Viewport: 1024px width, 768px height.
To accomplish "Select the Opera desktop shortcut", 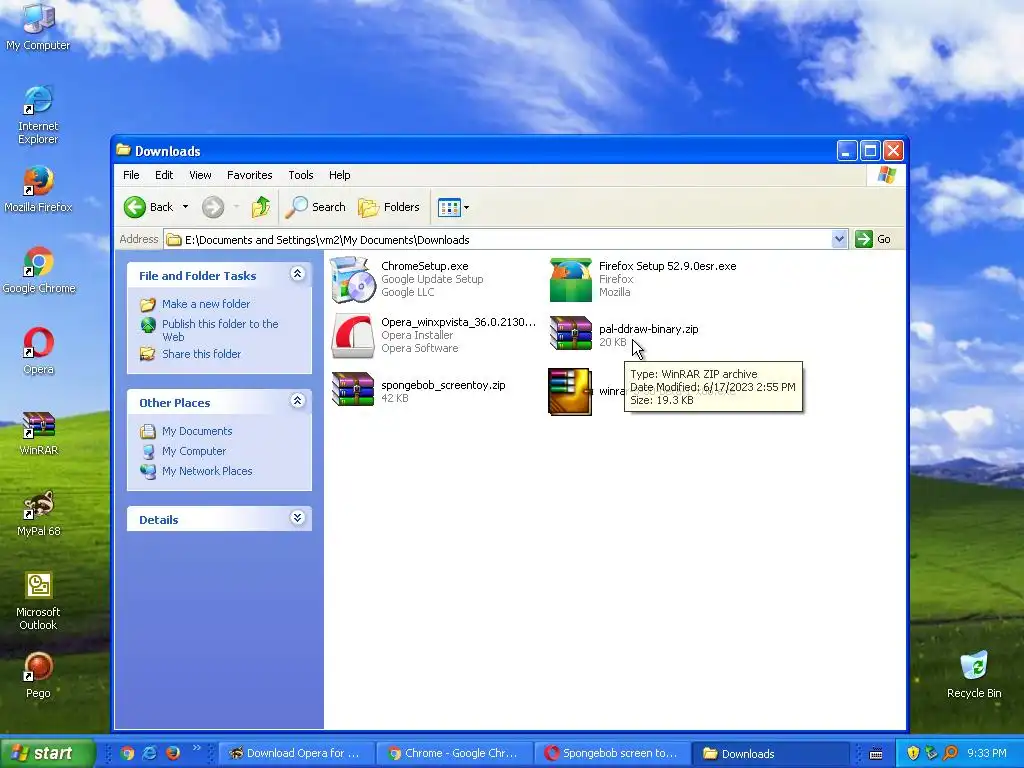I will pos(39,351).
